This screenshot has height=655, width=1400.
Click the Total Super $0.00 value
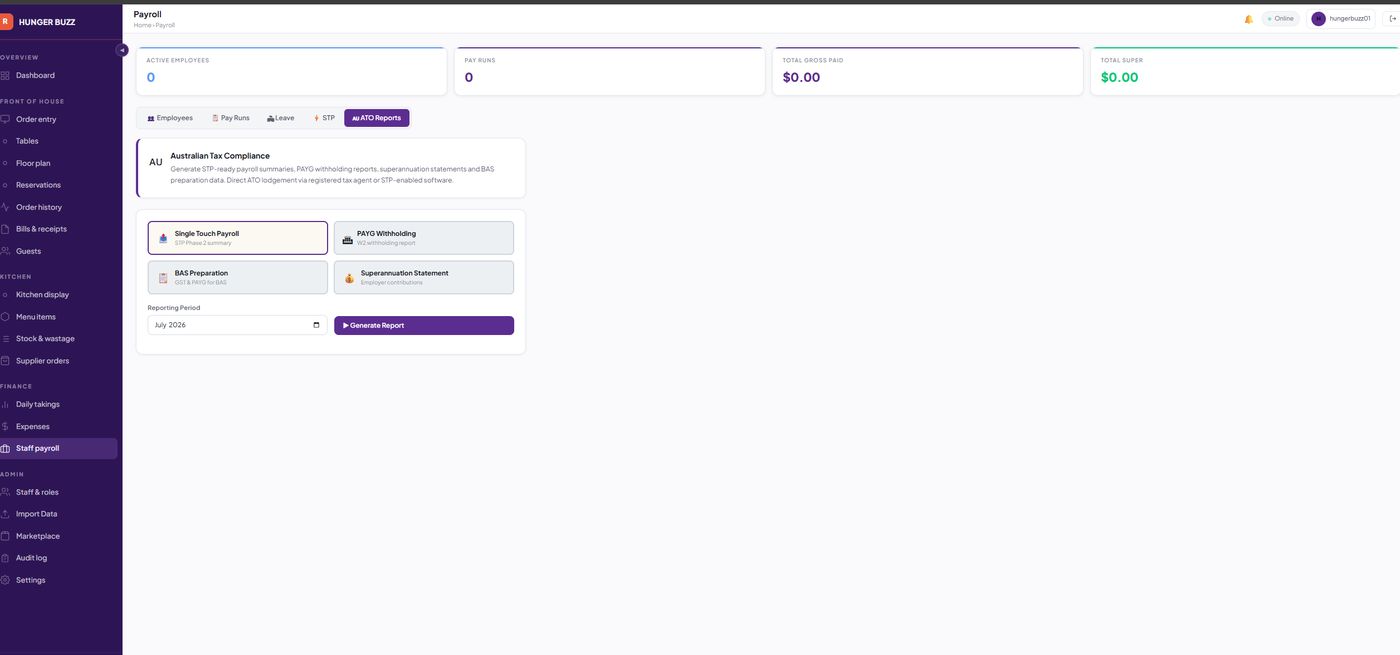click(x=1119, y=77)
